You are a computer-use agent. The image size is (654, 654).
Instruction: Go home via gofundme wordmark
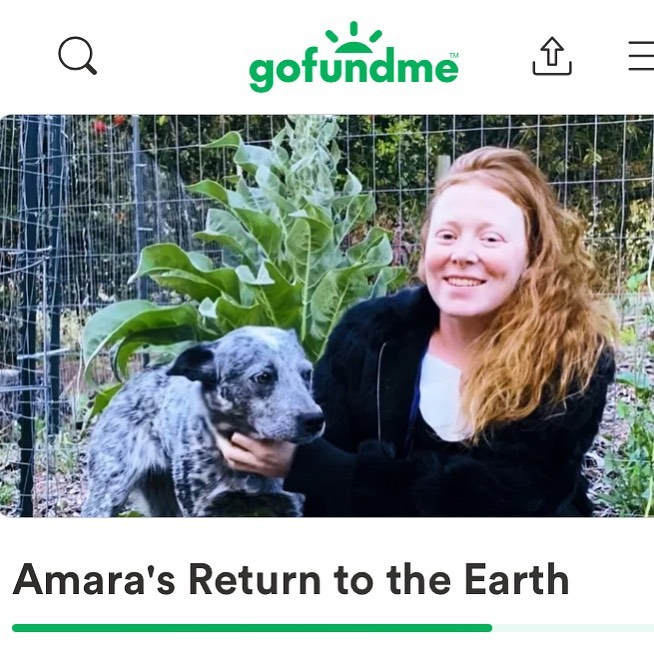[x=354, y=69]
